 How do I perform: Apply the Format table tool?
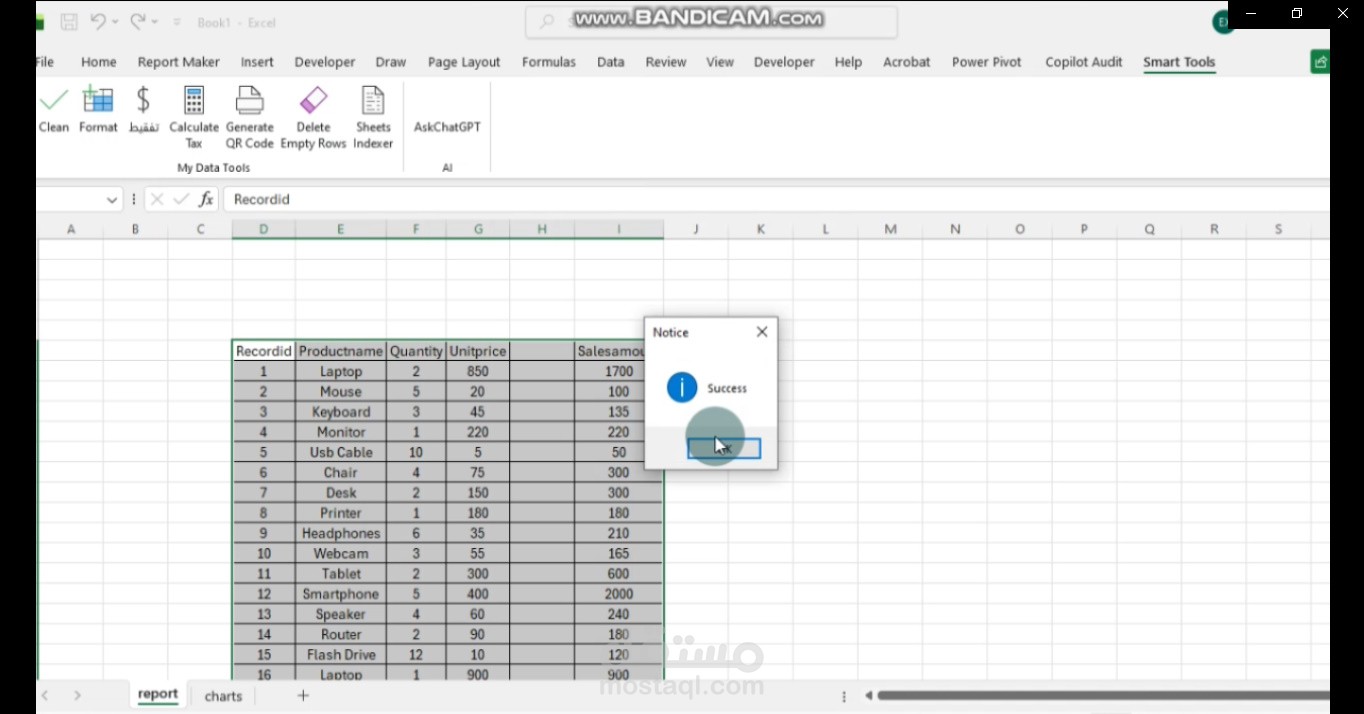click(x=98, y=110)
